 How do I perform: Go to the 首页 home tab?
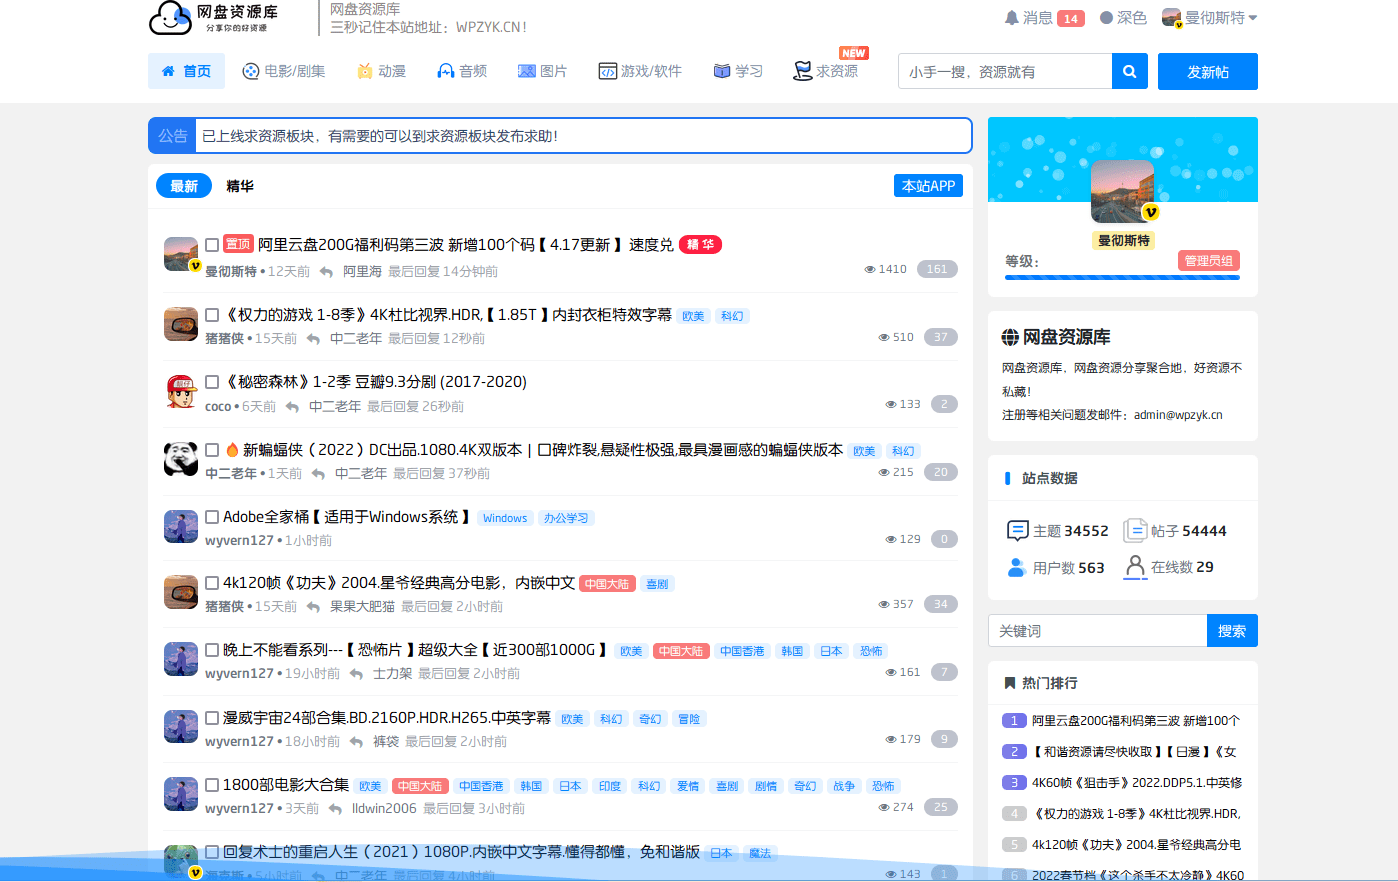click(186, 71)
